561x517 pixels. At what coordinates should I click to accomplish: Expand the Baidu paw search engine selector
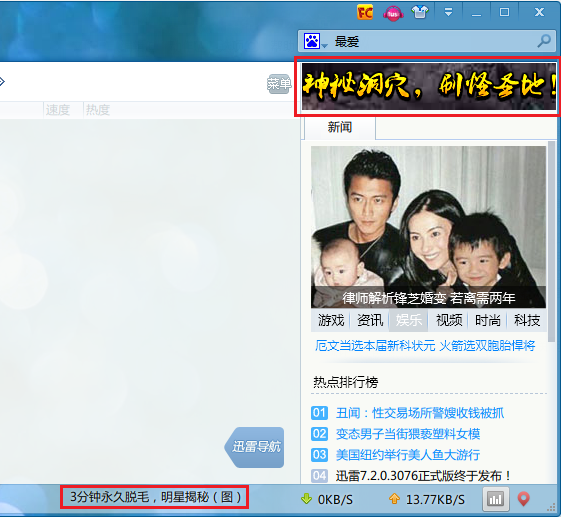click(x=315, y=41)
